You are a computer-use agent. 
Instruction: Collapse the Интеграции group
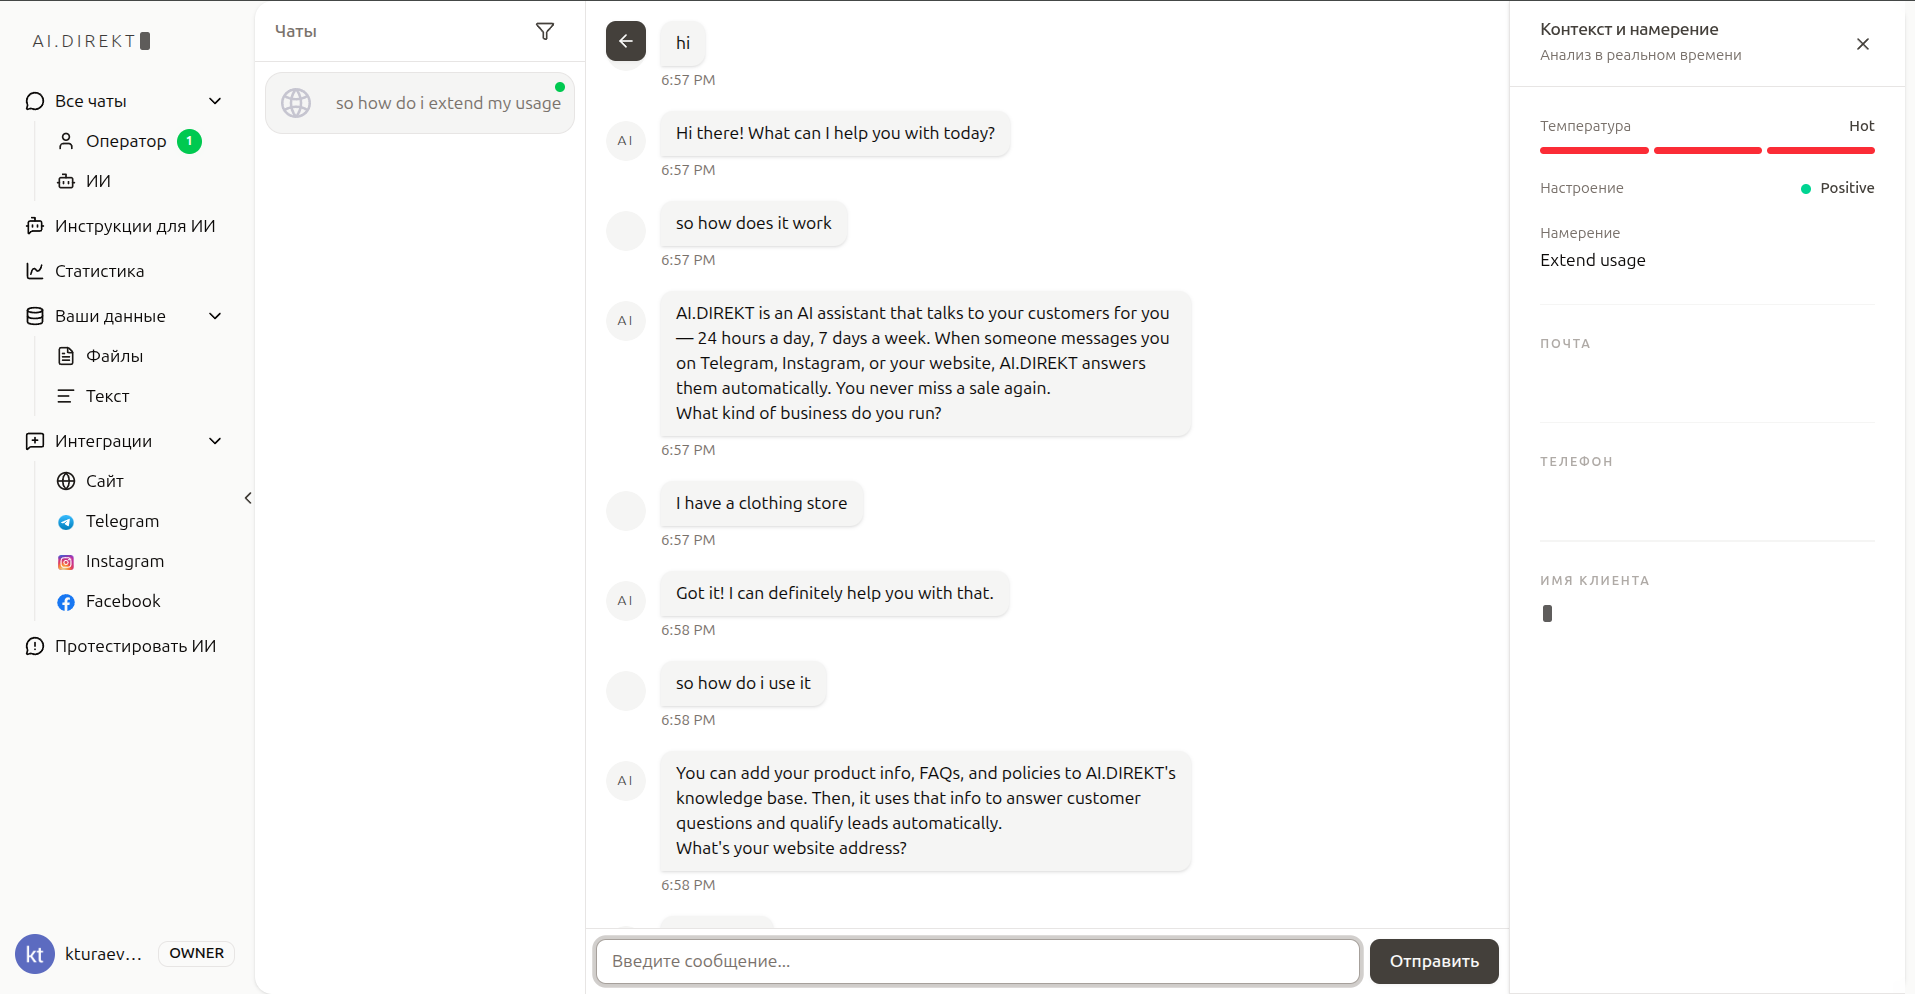(215, 441)
